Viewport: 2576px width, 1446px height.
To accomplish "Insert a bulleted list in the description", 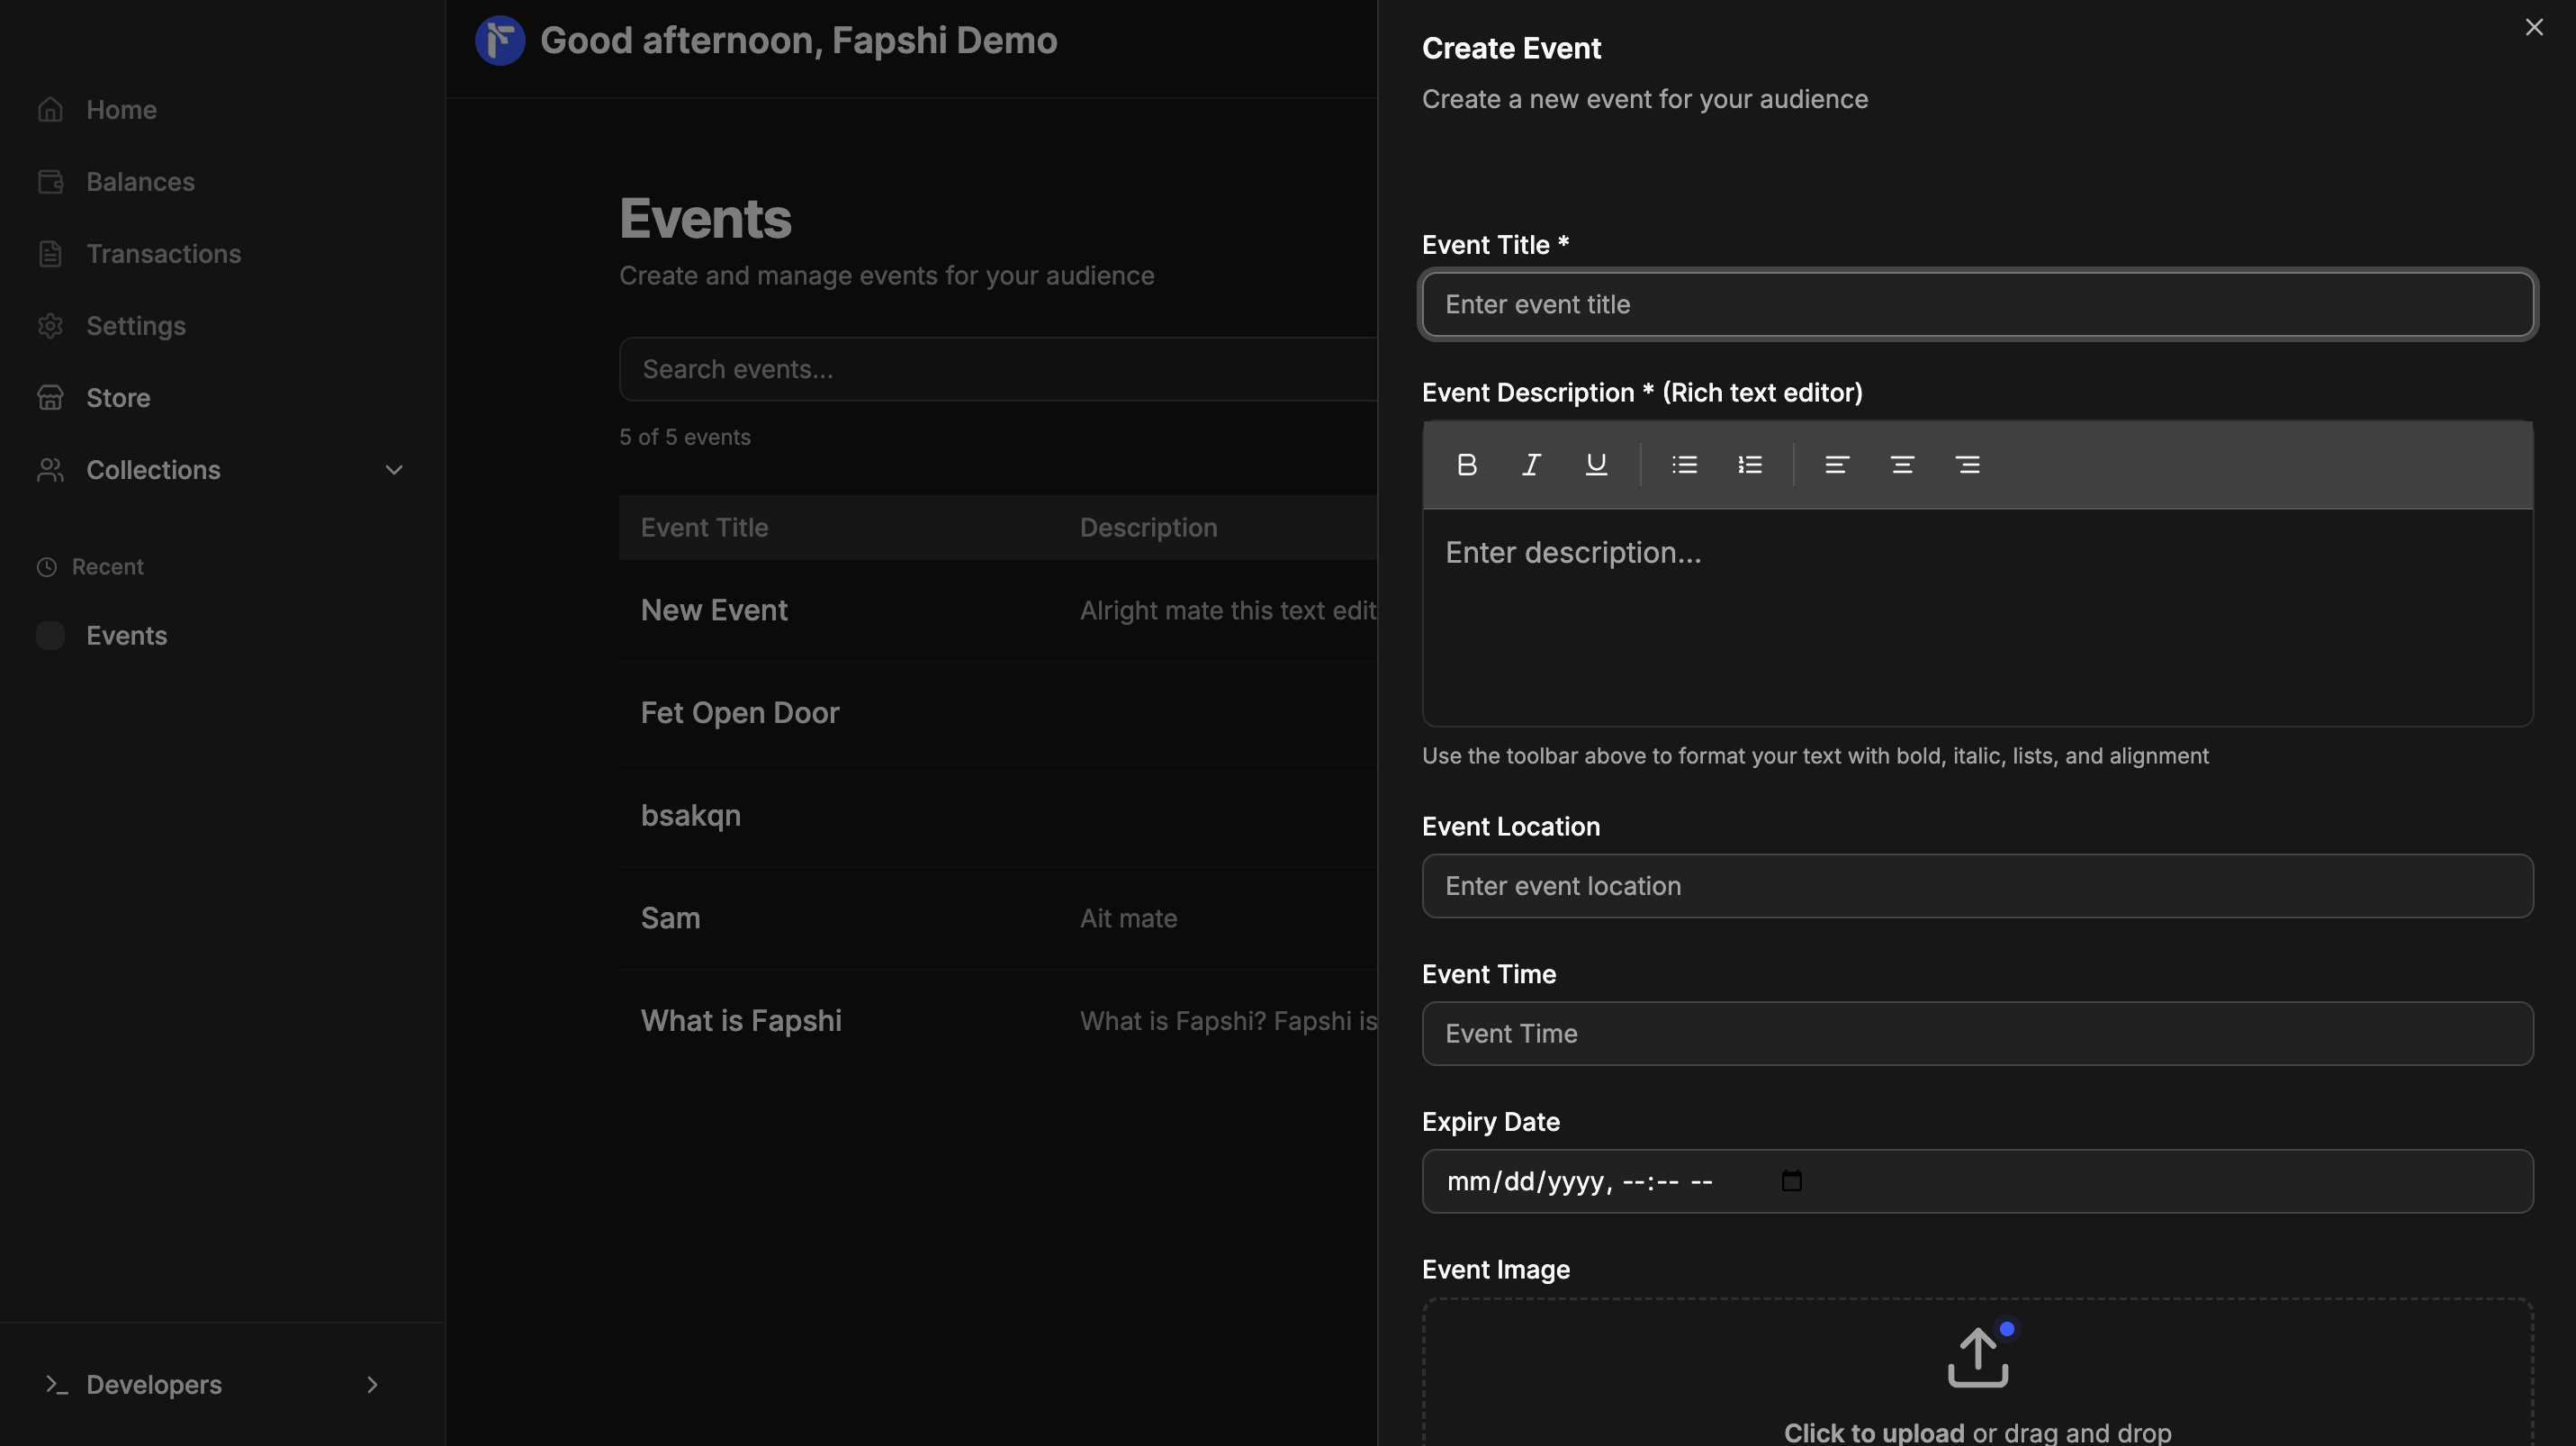I will pos(1684,465).
